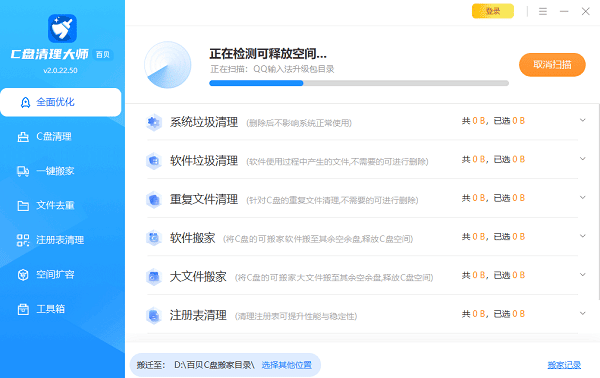Click the D:\百贝C盘搬家目录\ path text
This screenshot has width=600, height=378.
[x=214, y=365]
